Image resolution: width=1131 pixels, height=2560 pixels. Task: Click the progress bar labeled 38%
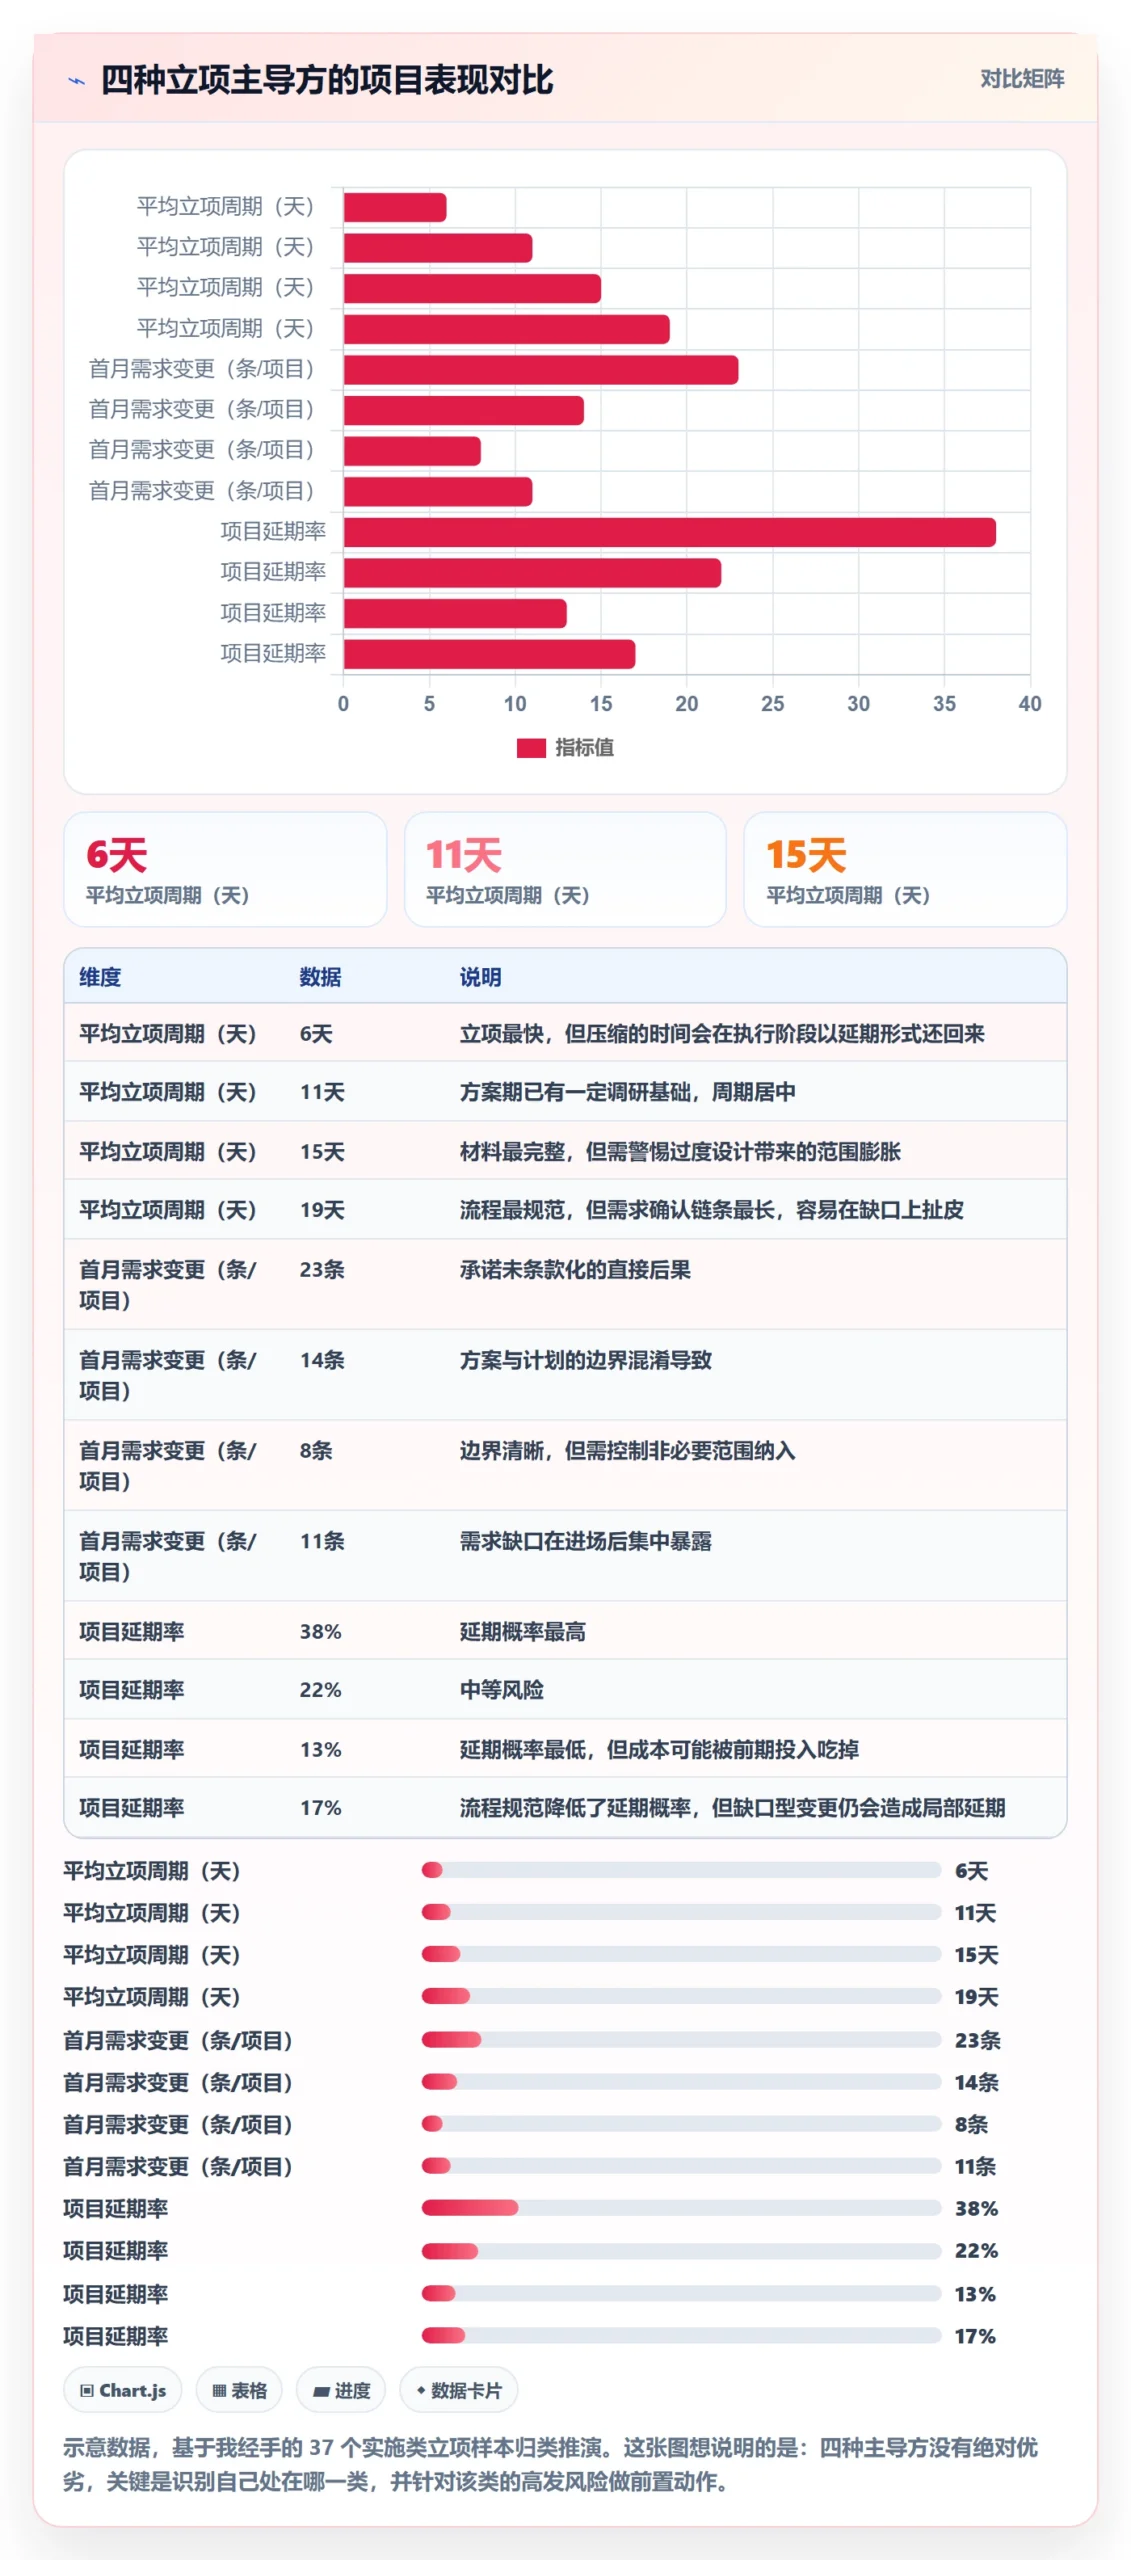[x=681, y=2207]
